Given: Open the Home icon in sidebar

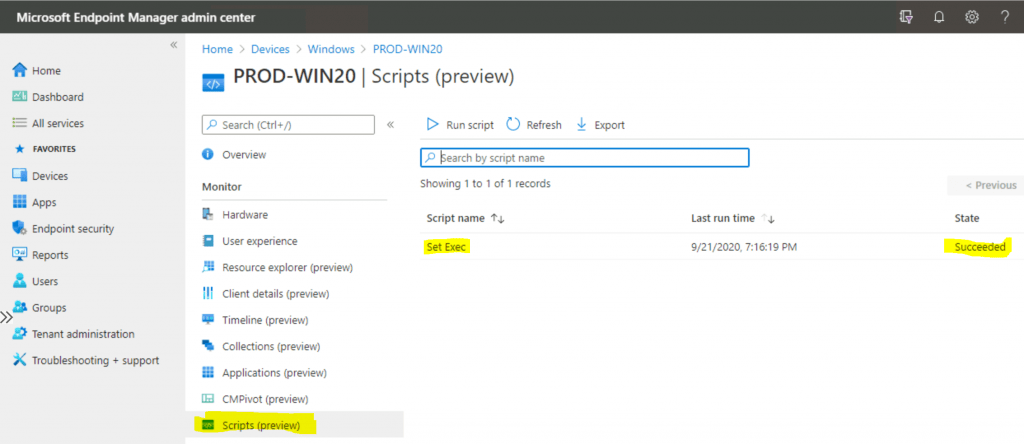Looking at the screenshot, I should pos(20,71).
